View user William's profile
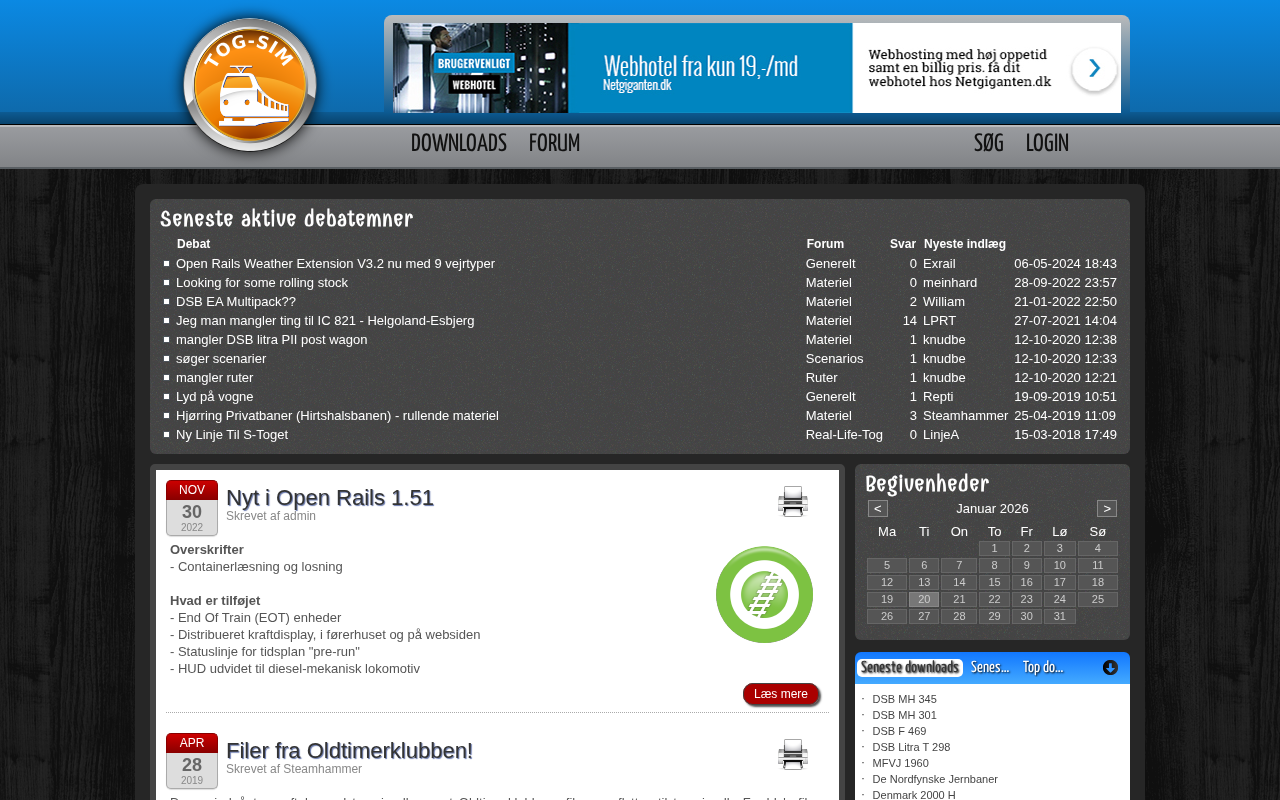 (x=944, y=302)
